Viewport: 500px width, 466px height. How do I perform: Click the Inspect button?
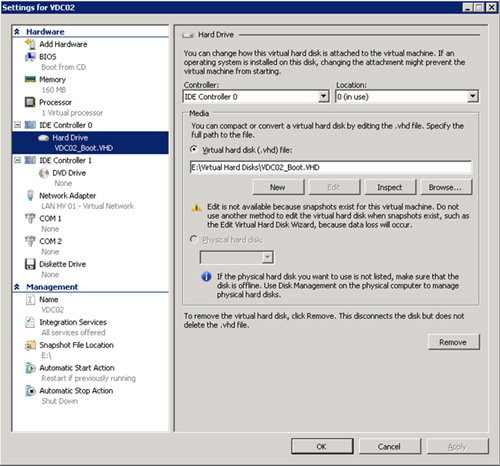[x=390, y=187]
